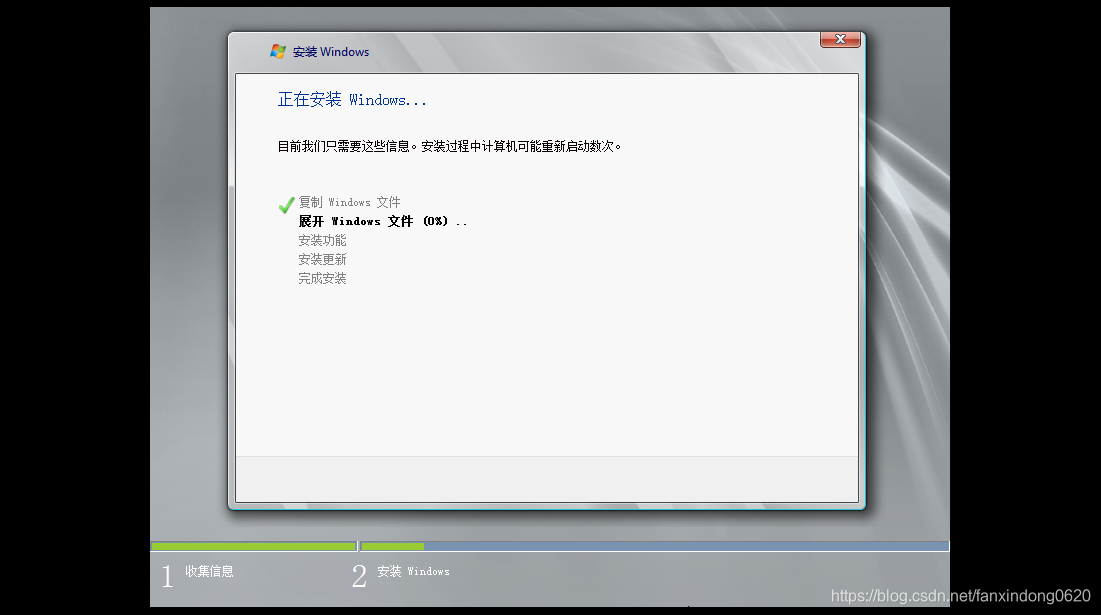
Task: Click the stage 1 收集信息 label
Action: 209,571
